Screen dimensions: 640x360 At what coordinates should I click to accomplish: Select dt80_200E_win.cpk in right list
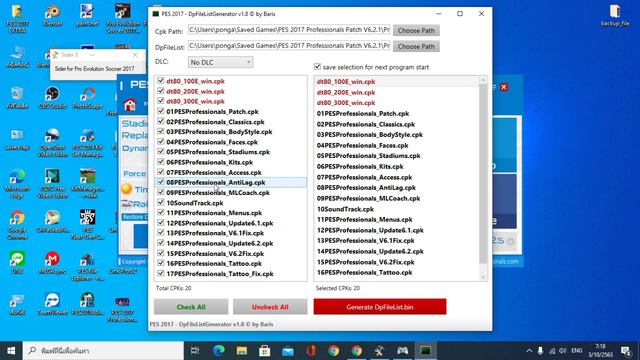click(346, 92)
